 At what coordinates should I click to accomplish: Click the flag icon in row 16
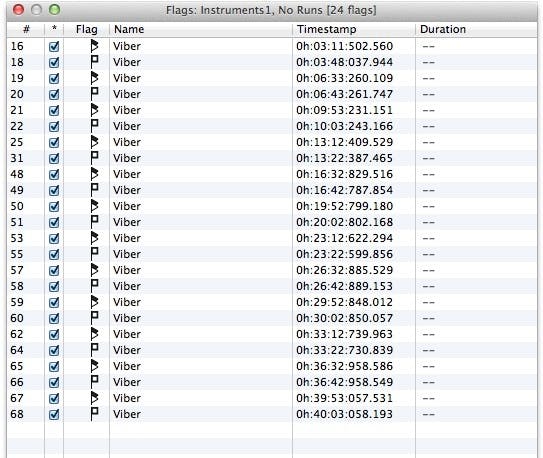(x=94, y=46)
